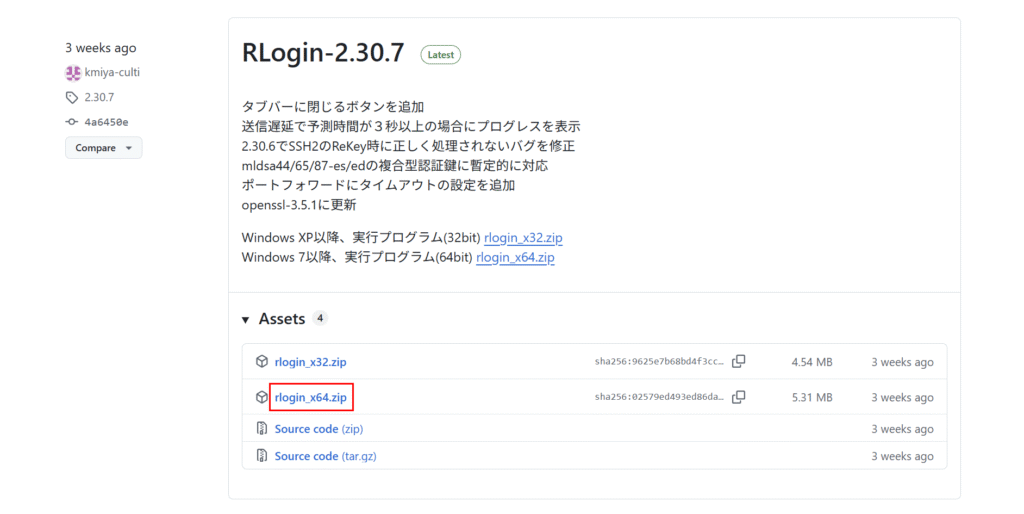Copy sha256 hash of rlogin_x32.zip
Image resolution: width=1024 pixels, height=514 pixels.
[x=739, y=361]
